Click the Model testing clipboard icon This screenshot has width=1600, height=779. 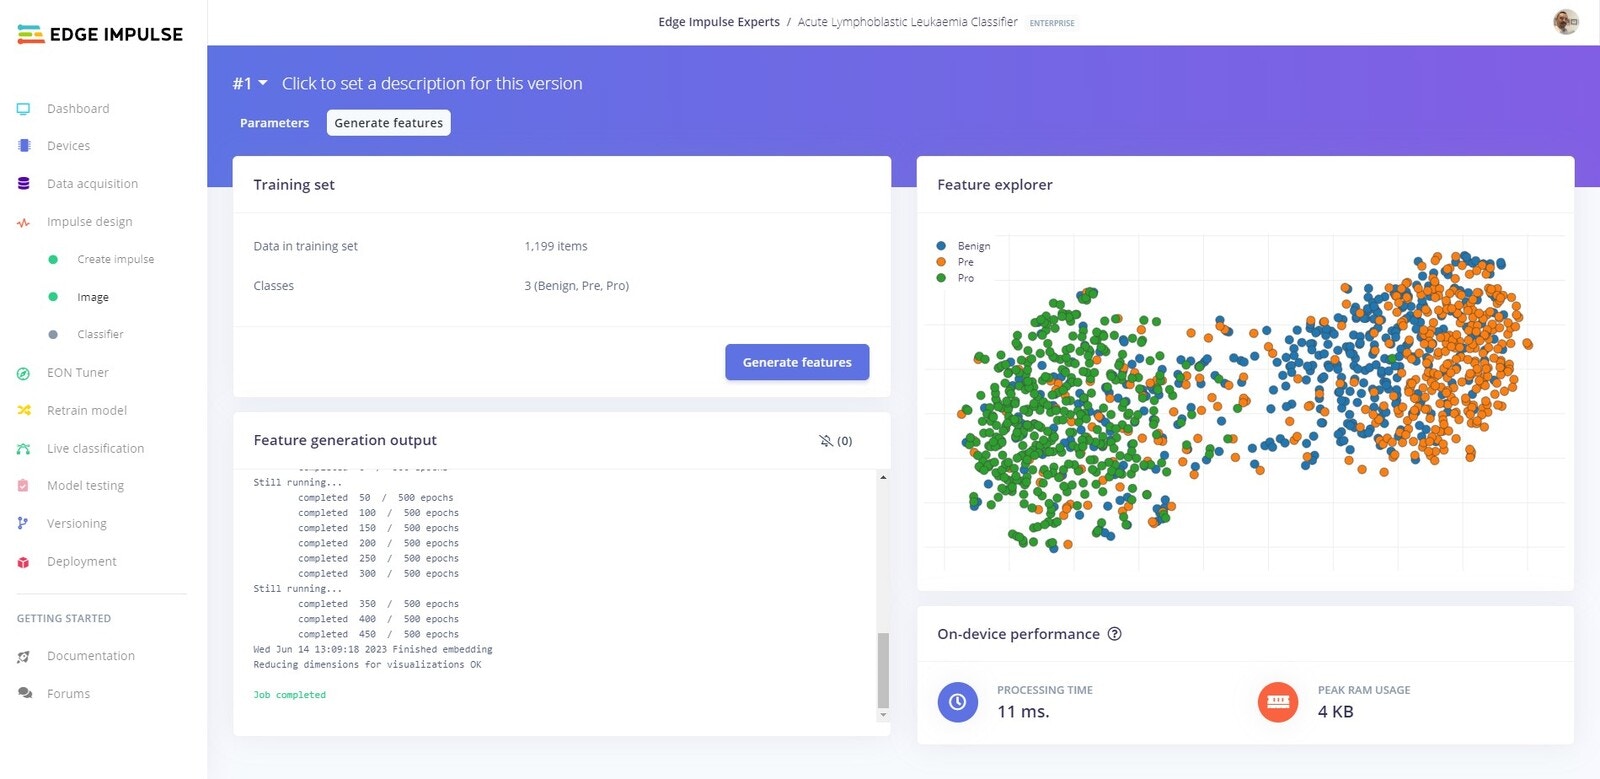24,486
